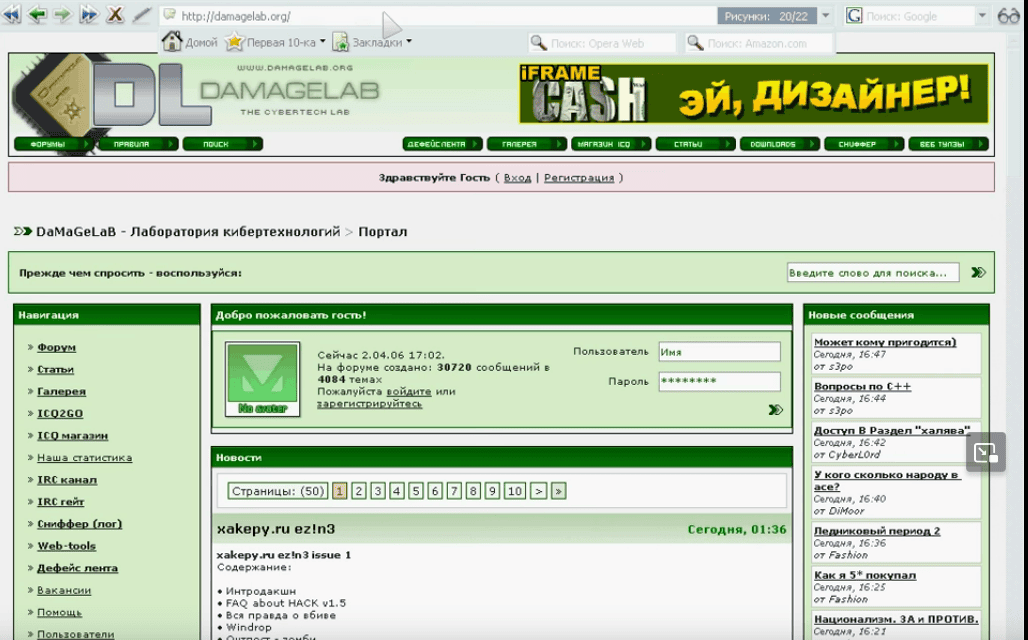Open Рисунки image mode dropdown arrow
Screen dimensions: 1028x640
coord(825,16)
